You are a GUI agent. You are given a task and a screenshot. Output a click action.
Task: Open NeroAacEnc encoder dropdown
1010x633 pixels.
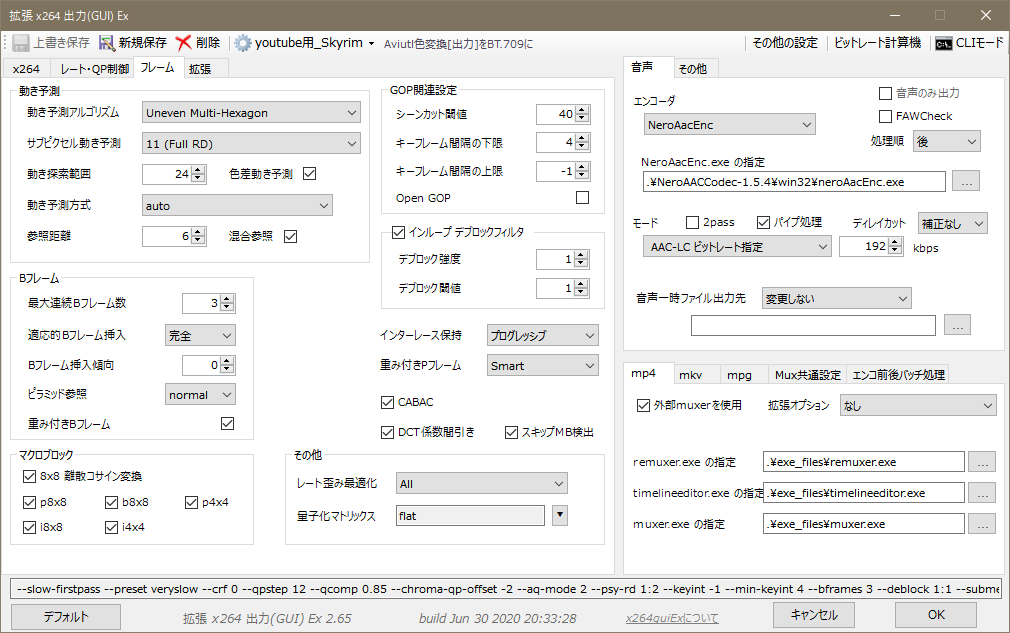730,125
